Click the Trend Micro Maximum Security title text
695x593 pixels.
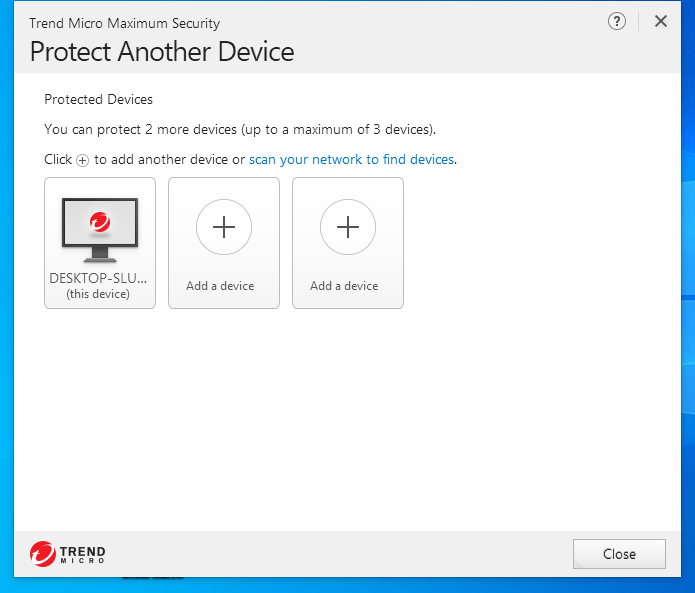[x=125, y=23]
